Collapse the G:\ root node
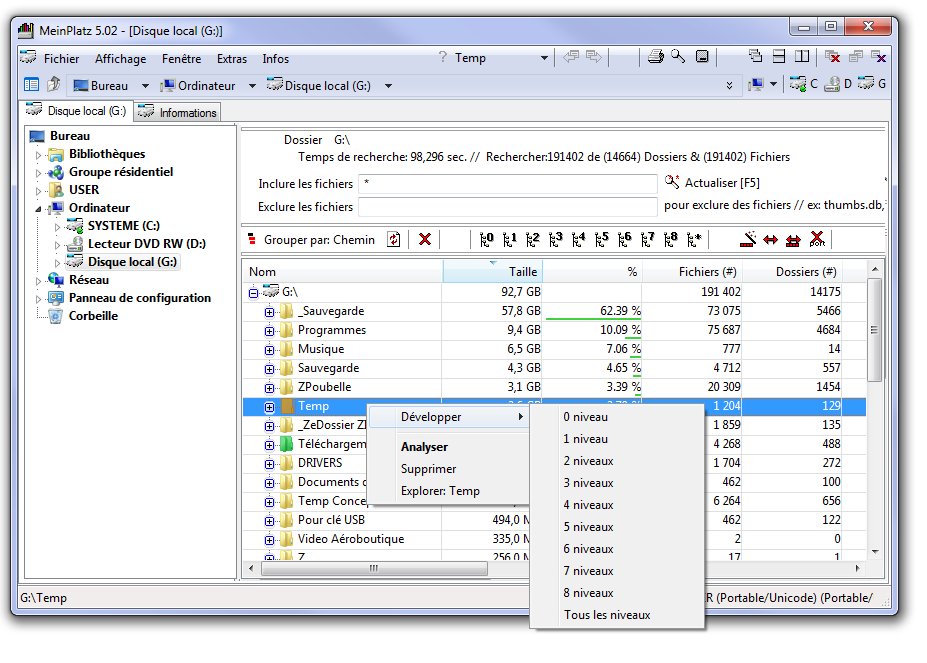 pos(254,293)
